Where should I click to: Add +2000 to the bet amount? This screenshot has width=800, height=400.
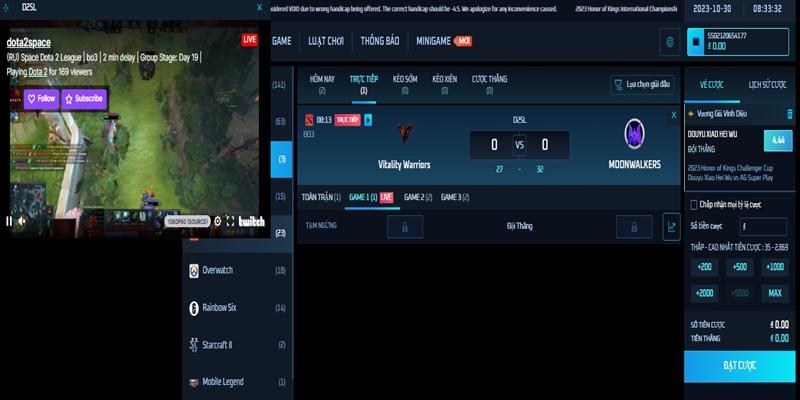(704, 294)
